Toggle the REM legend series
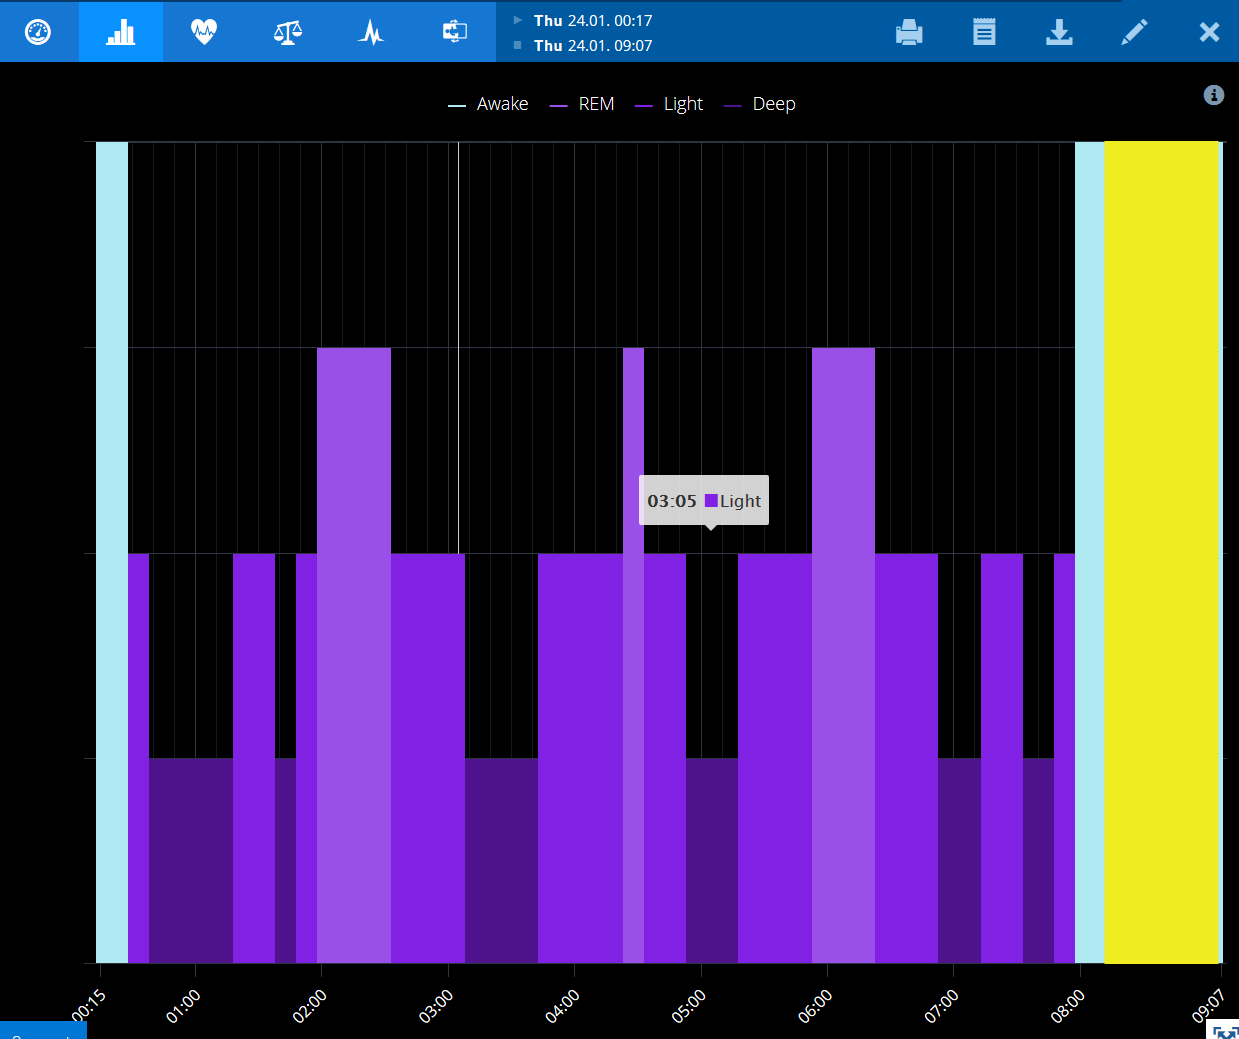 [582, 104]
